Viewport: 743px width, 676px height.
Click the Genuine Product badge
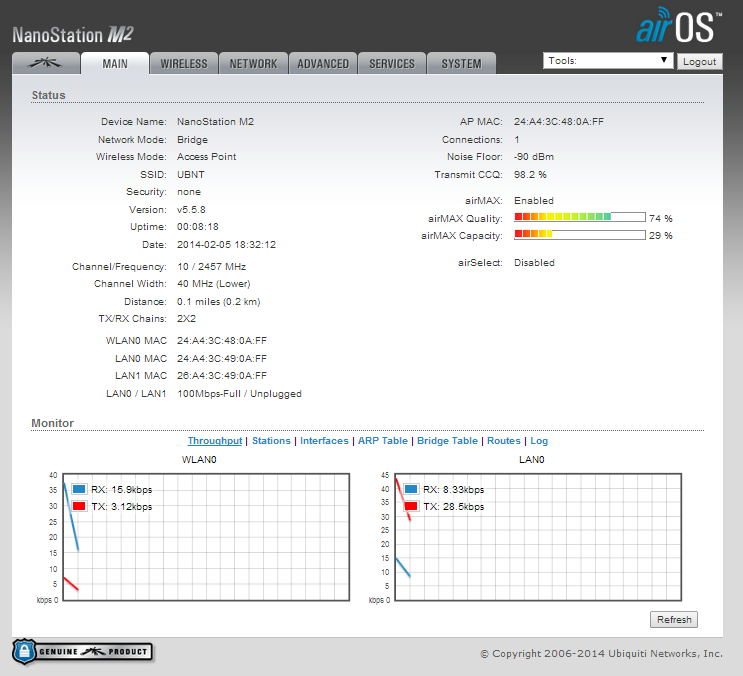click(x=82, y=651)
